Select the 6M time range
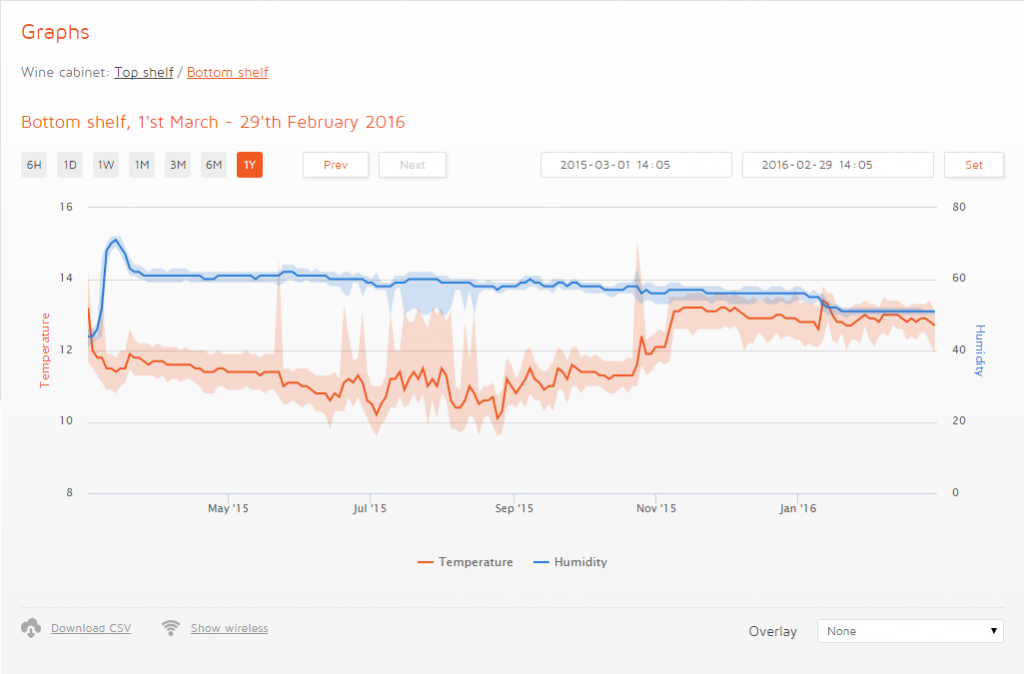1024x674 pixels. 214,165
